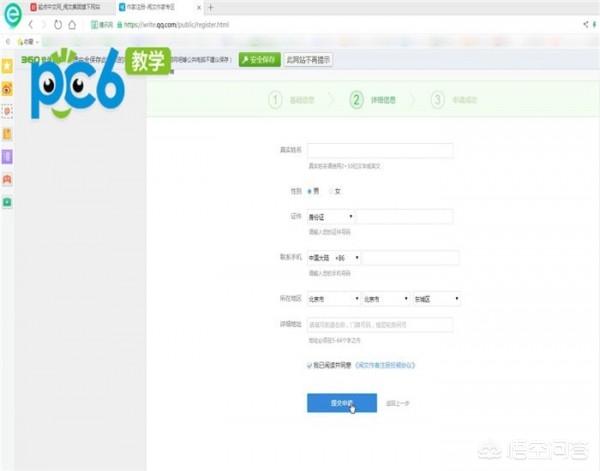Click the browser back arrow

[x=29, y=24]
